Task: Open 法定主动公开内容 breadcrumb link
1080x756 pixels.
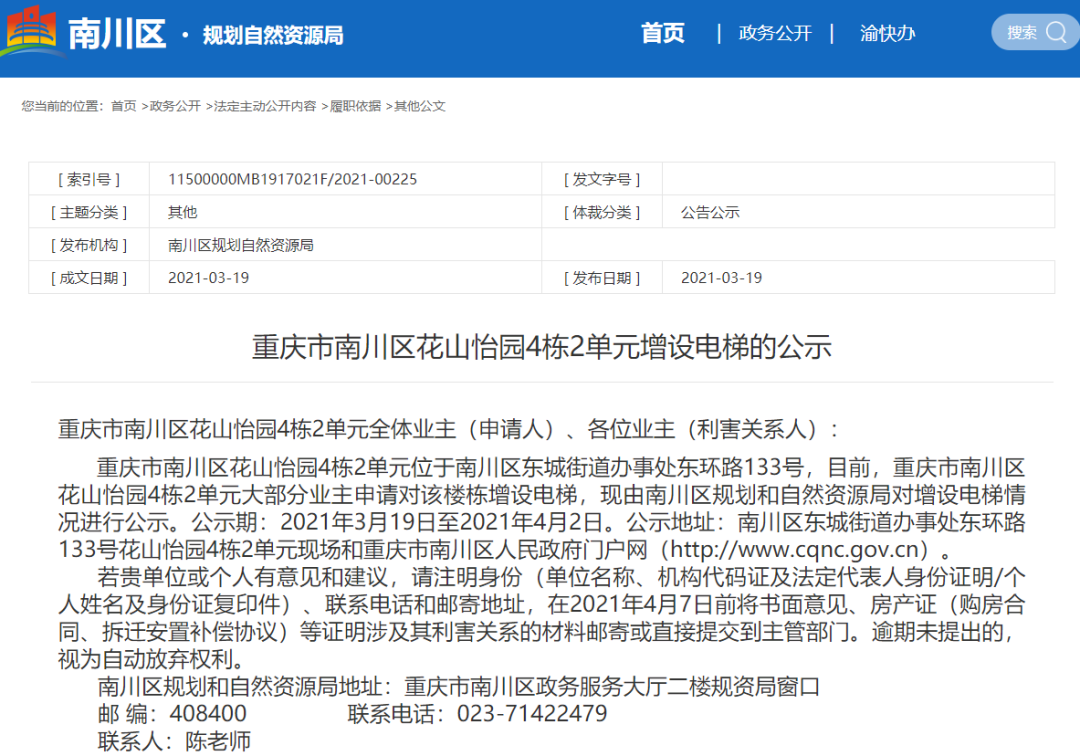Action: tap(264, 106)
